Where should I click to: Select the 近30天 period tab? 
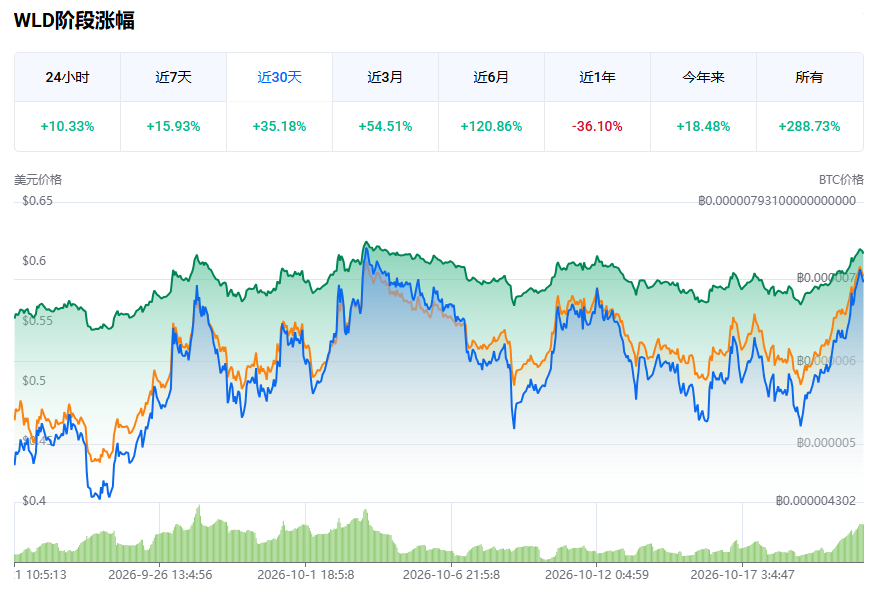pos(279,77)
